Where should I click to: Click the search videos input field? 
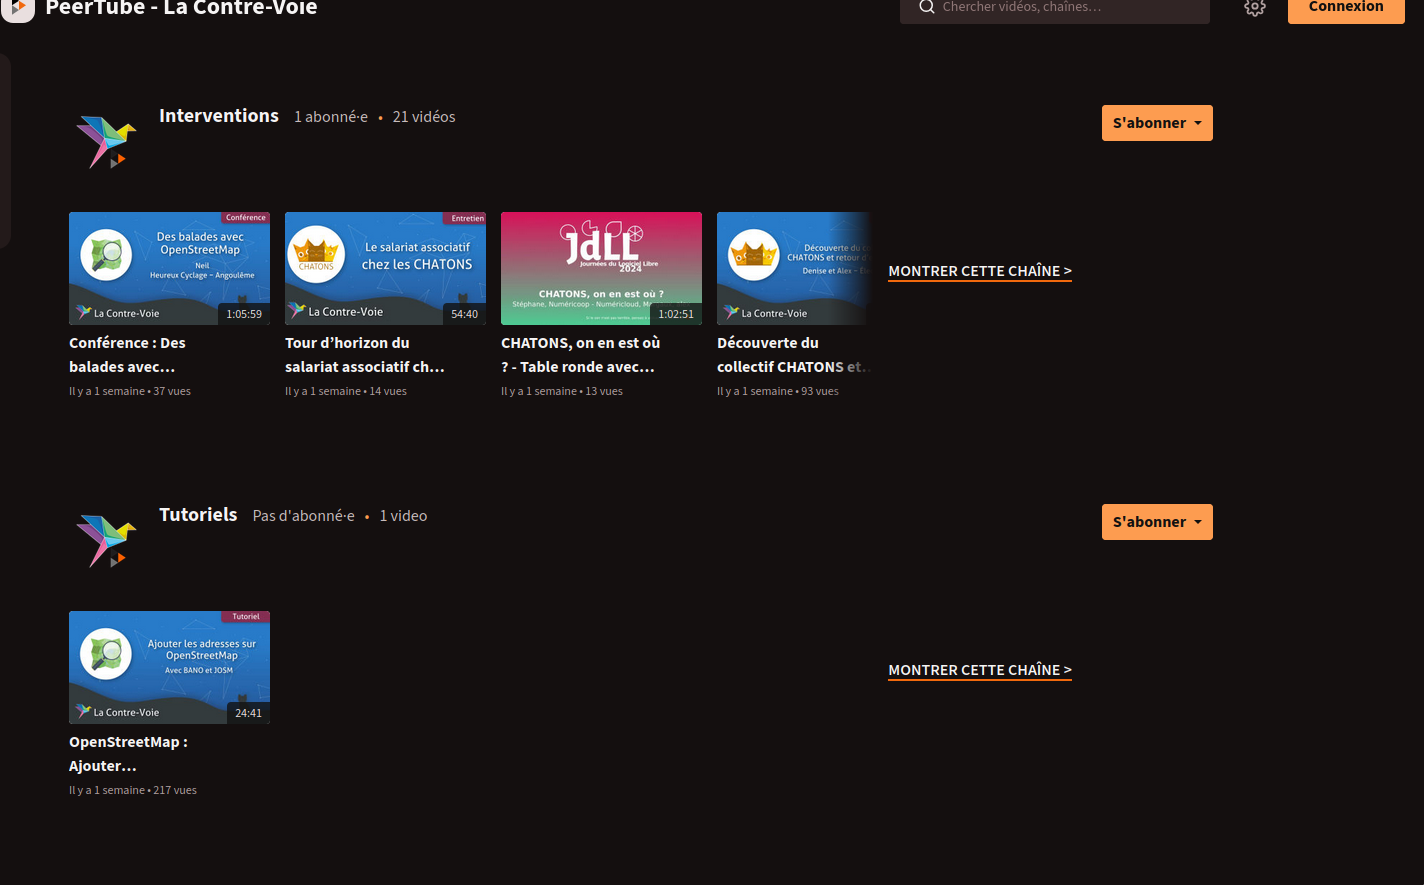tap(1065, 8)
